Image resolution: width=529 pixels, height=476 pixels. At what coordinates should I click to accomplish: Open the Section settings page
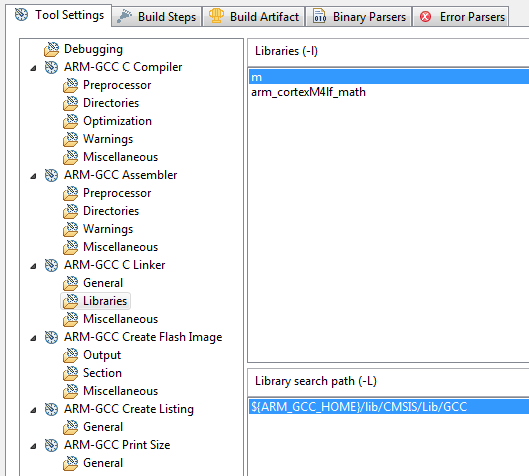[x=102, y=373]
